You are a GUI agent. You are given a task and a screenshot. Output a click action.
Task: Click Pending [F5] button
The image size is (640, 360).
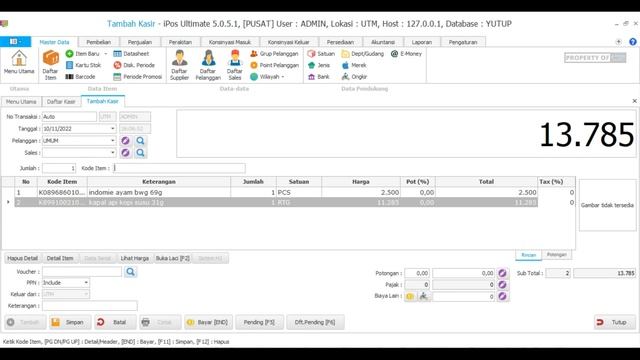point(259,322)
